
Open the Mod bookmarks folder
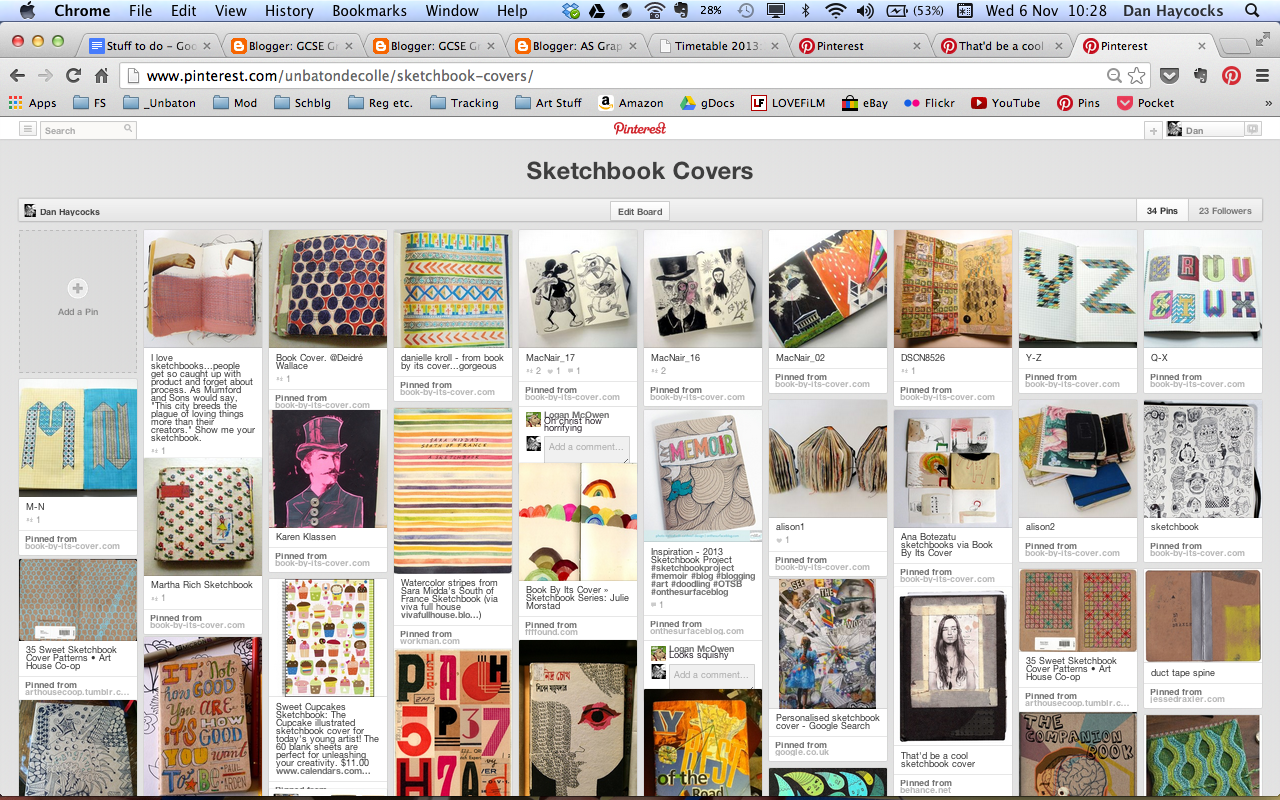[234, 103]
